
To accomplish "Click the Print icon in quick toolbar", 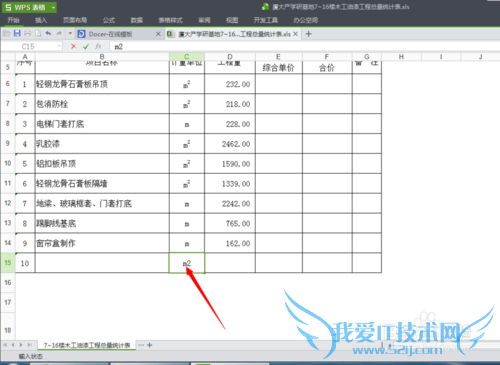I will coord(28,33).
